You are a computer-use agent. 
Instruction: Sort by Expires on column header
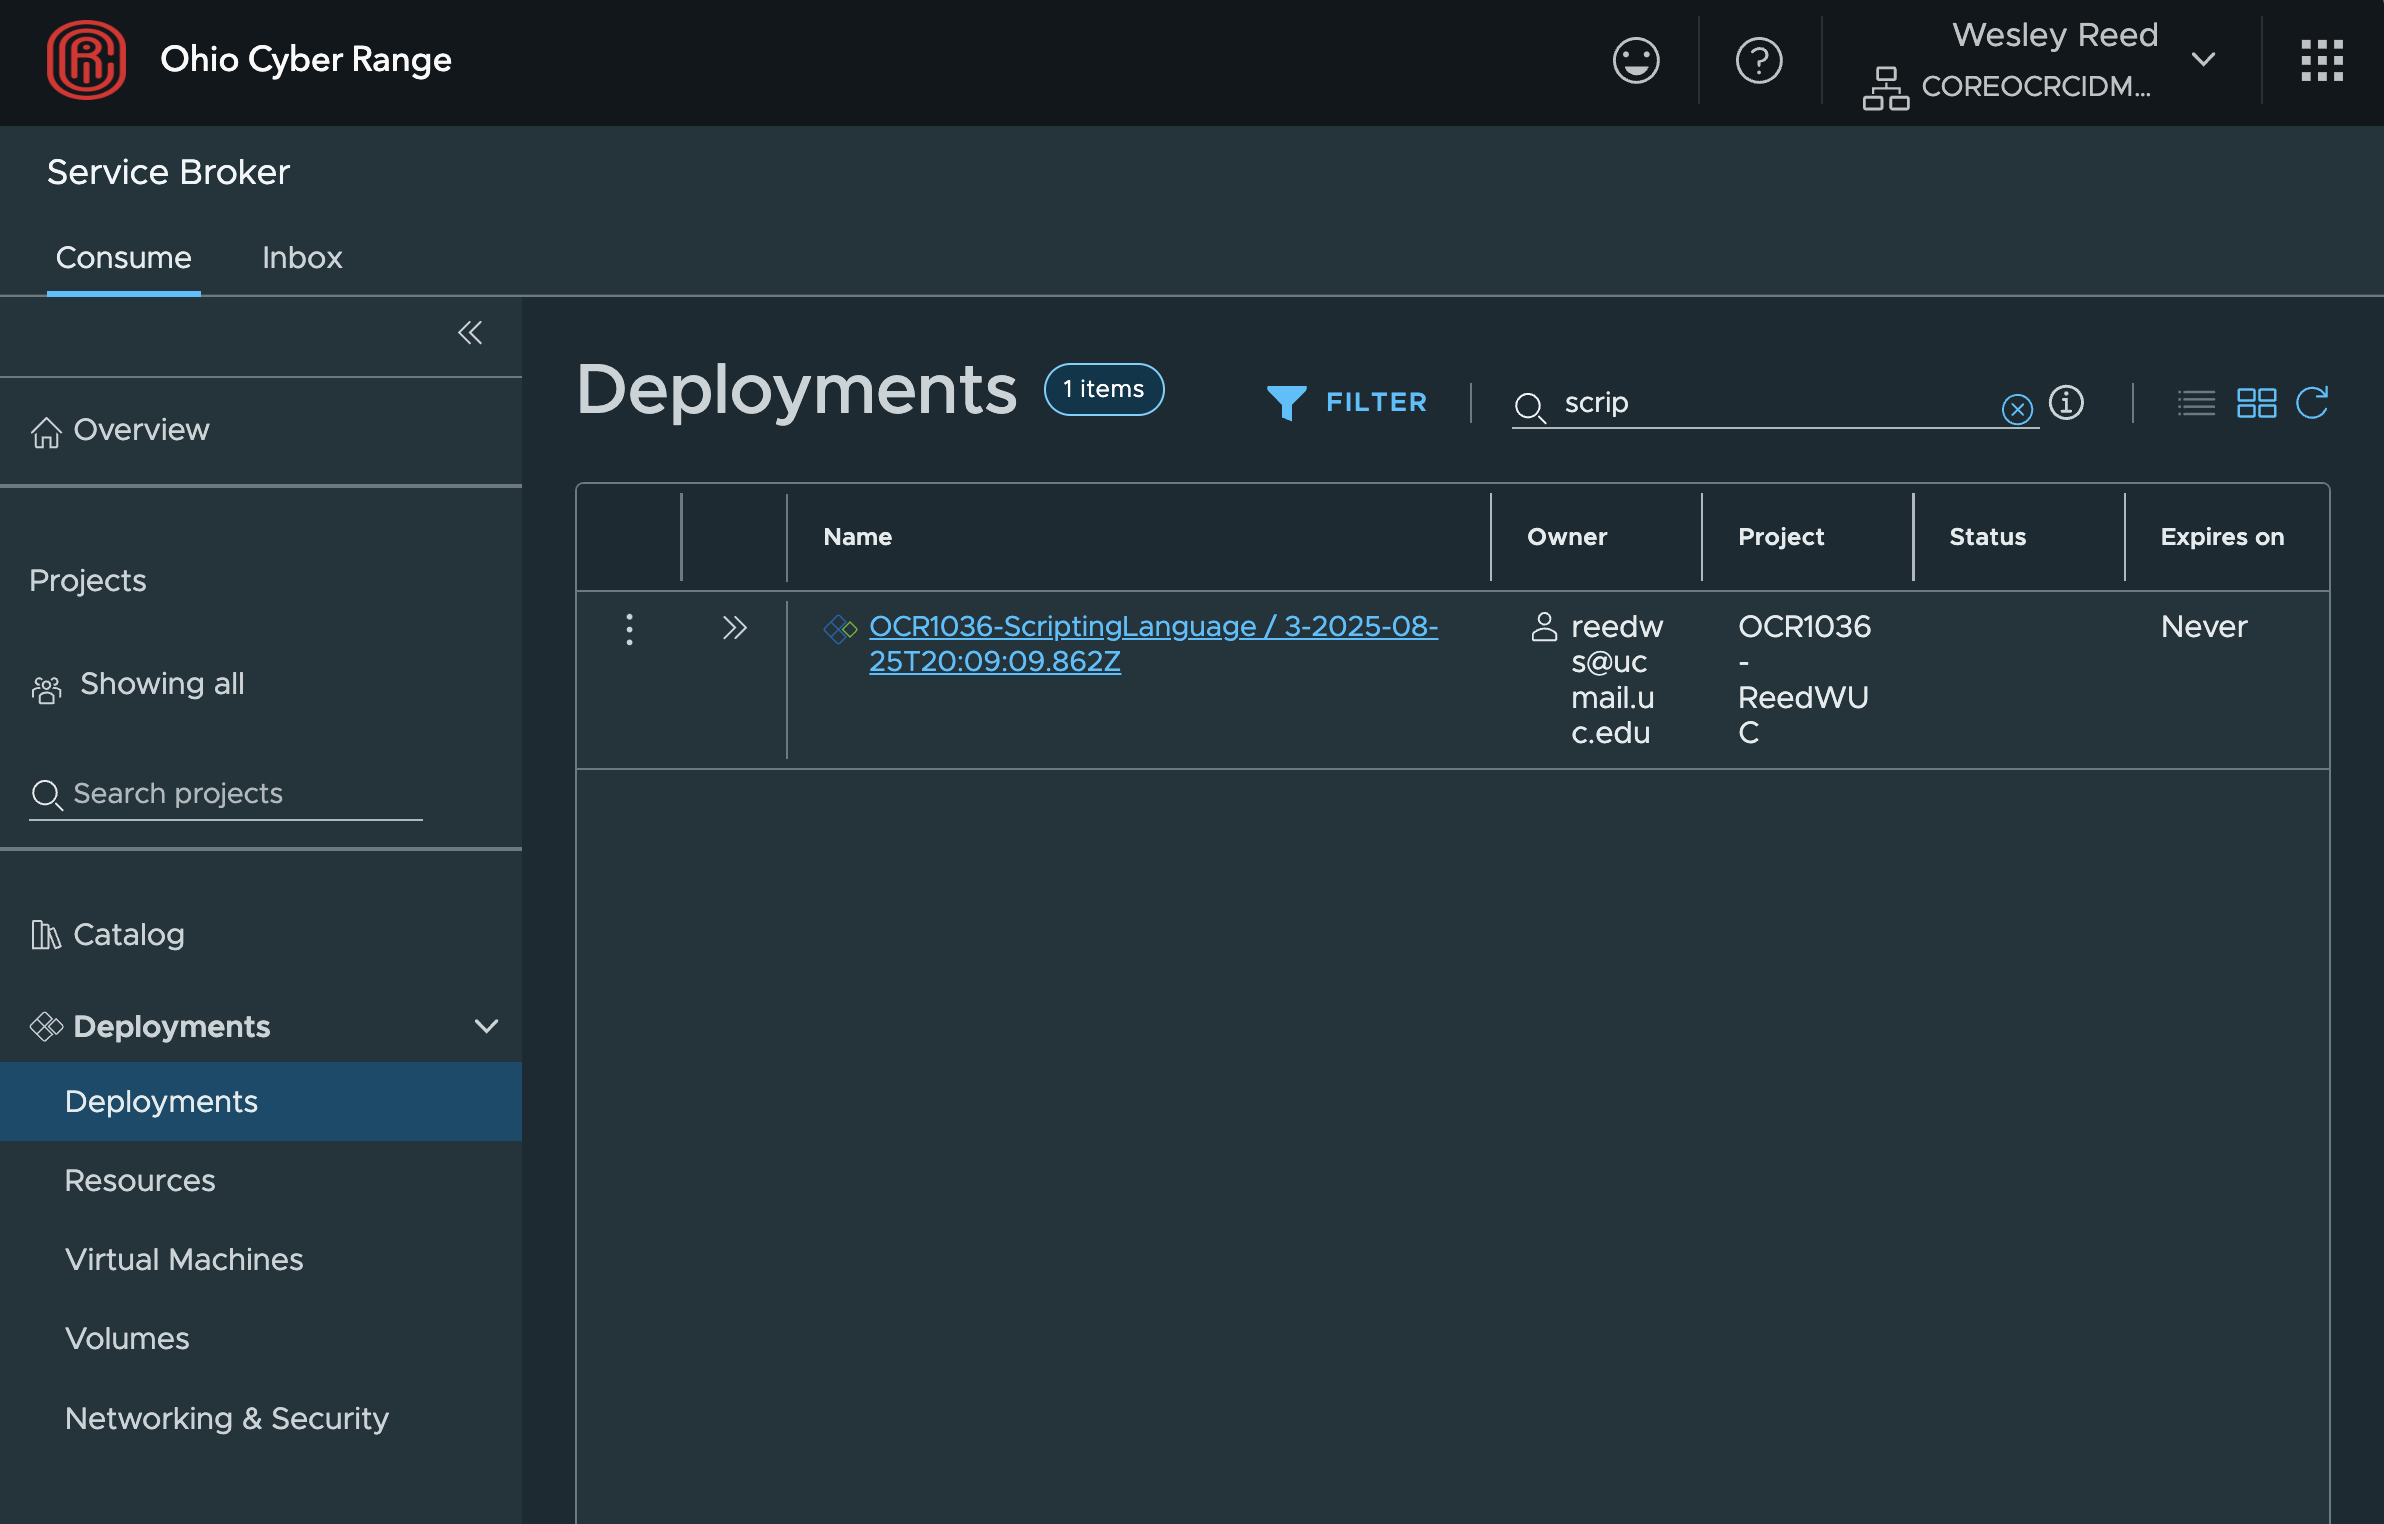pyautogui.click(x=2222, y=537)
